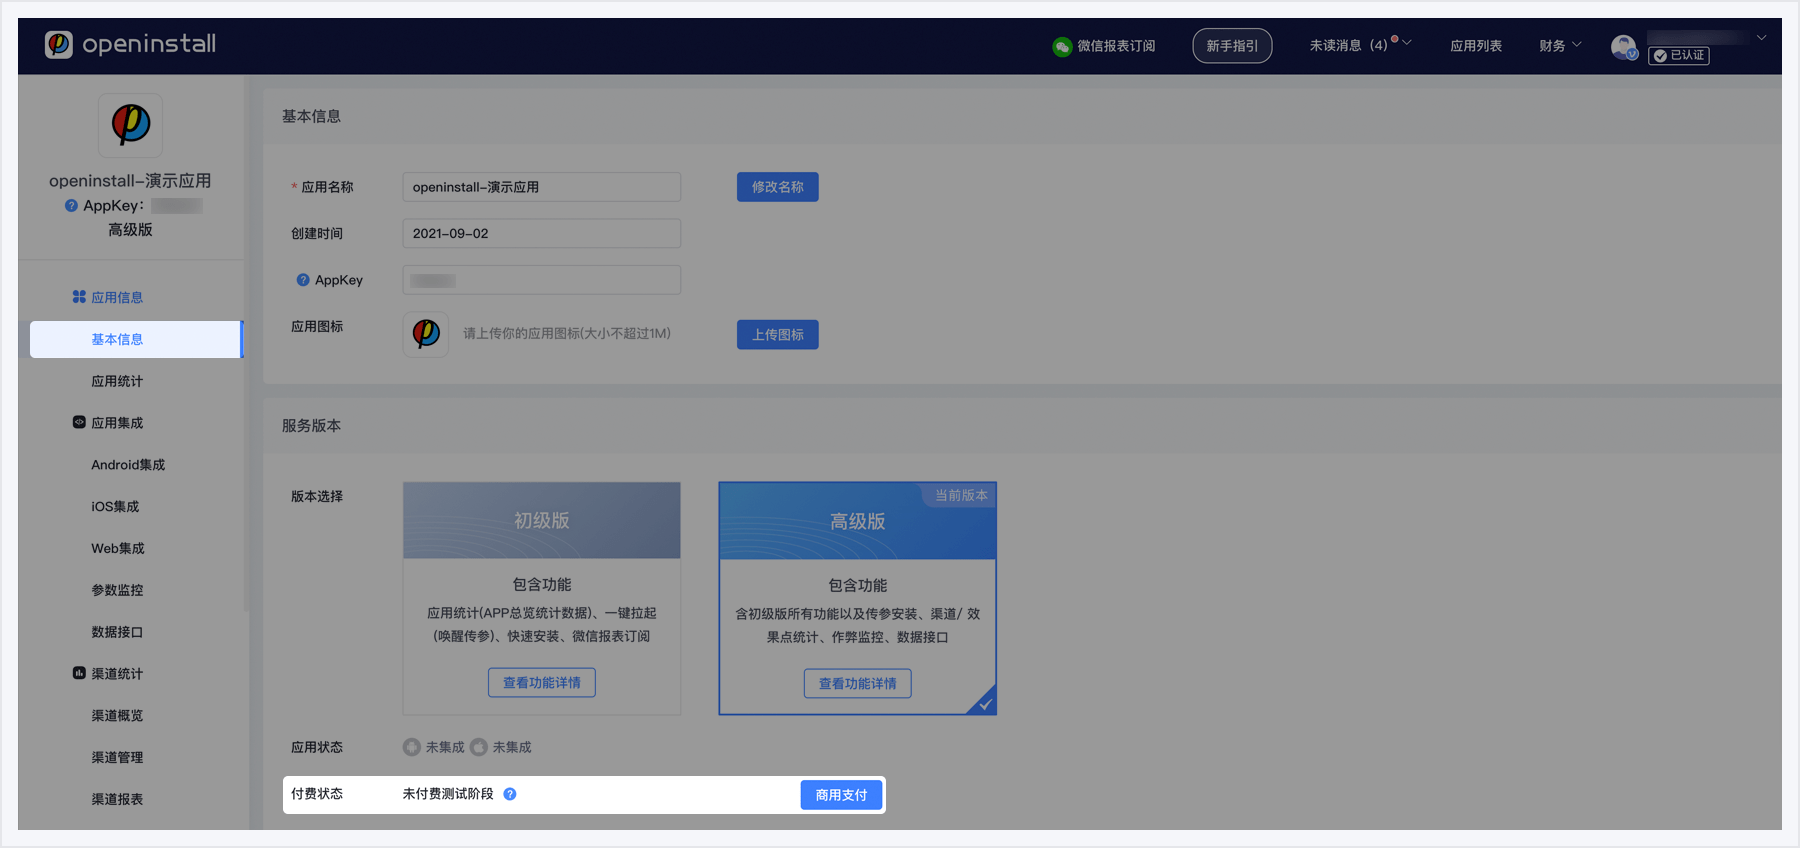This screenshot has height=848, width=1800.
Task: Click the sidebar app name openinstall-演示应用
Action: tap(130, 181)
